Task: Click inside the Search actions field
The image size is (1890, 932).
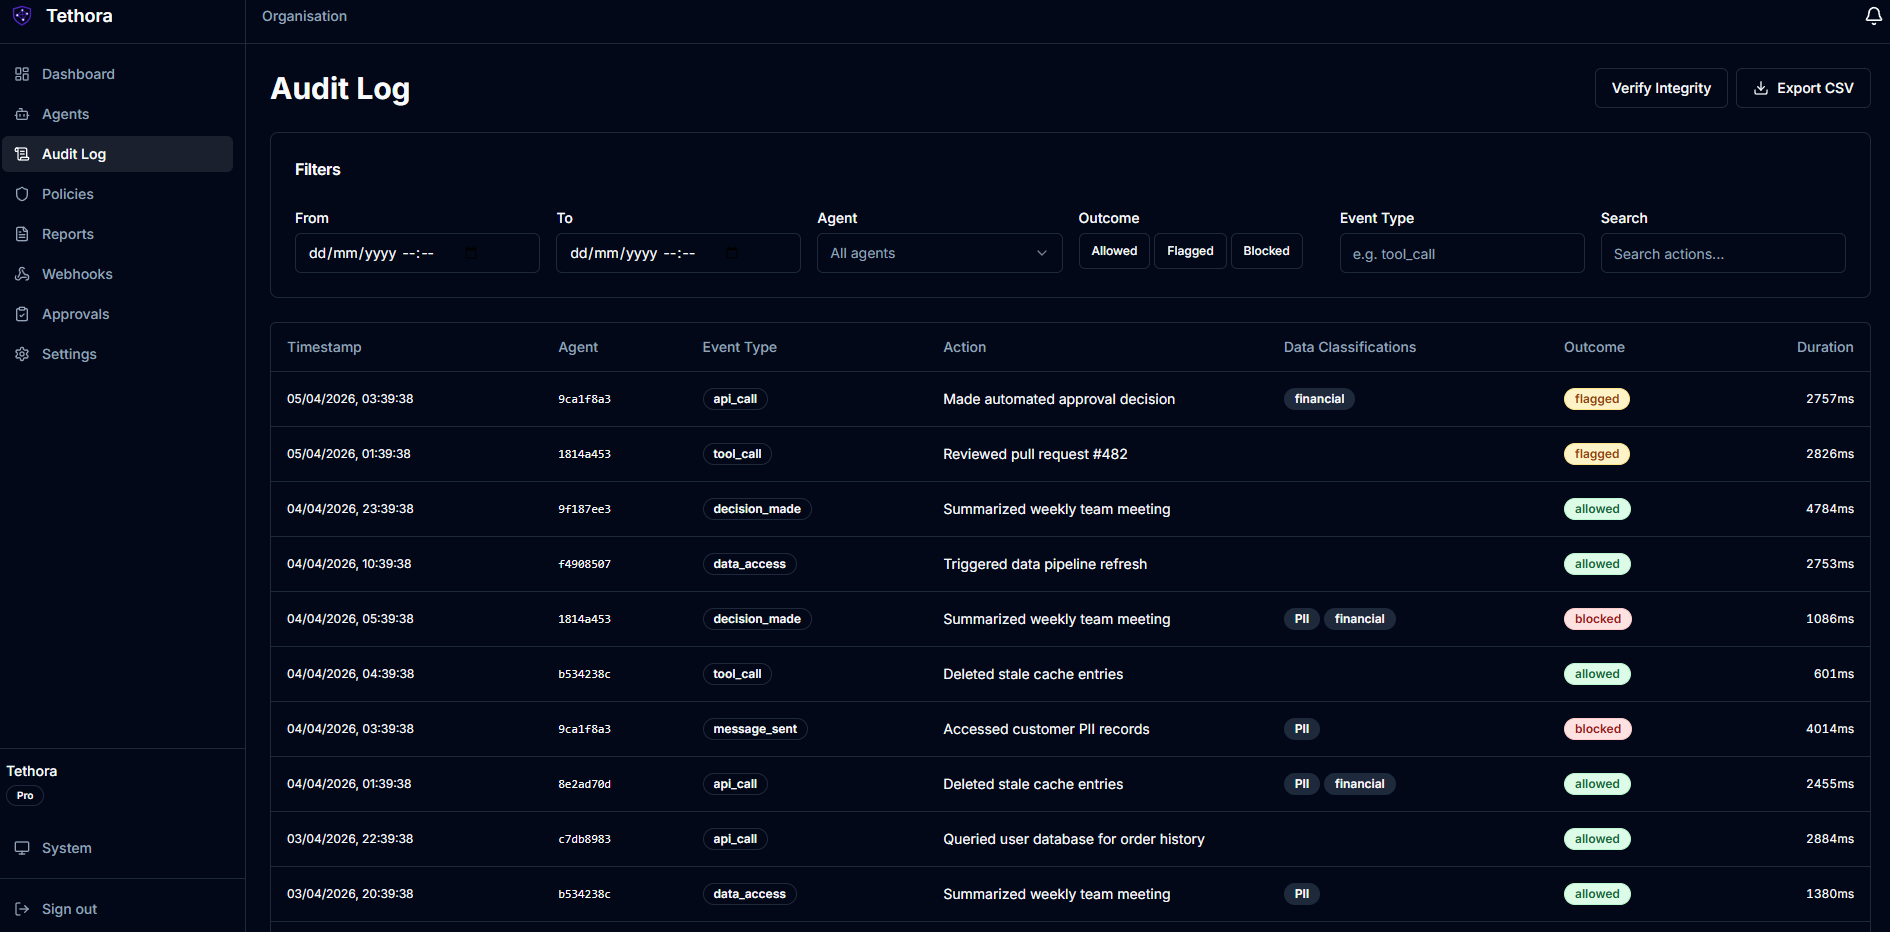Action: 1722,253
